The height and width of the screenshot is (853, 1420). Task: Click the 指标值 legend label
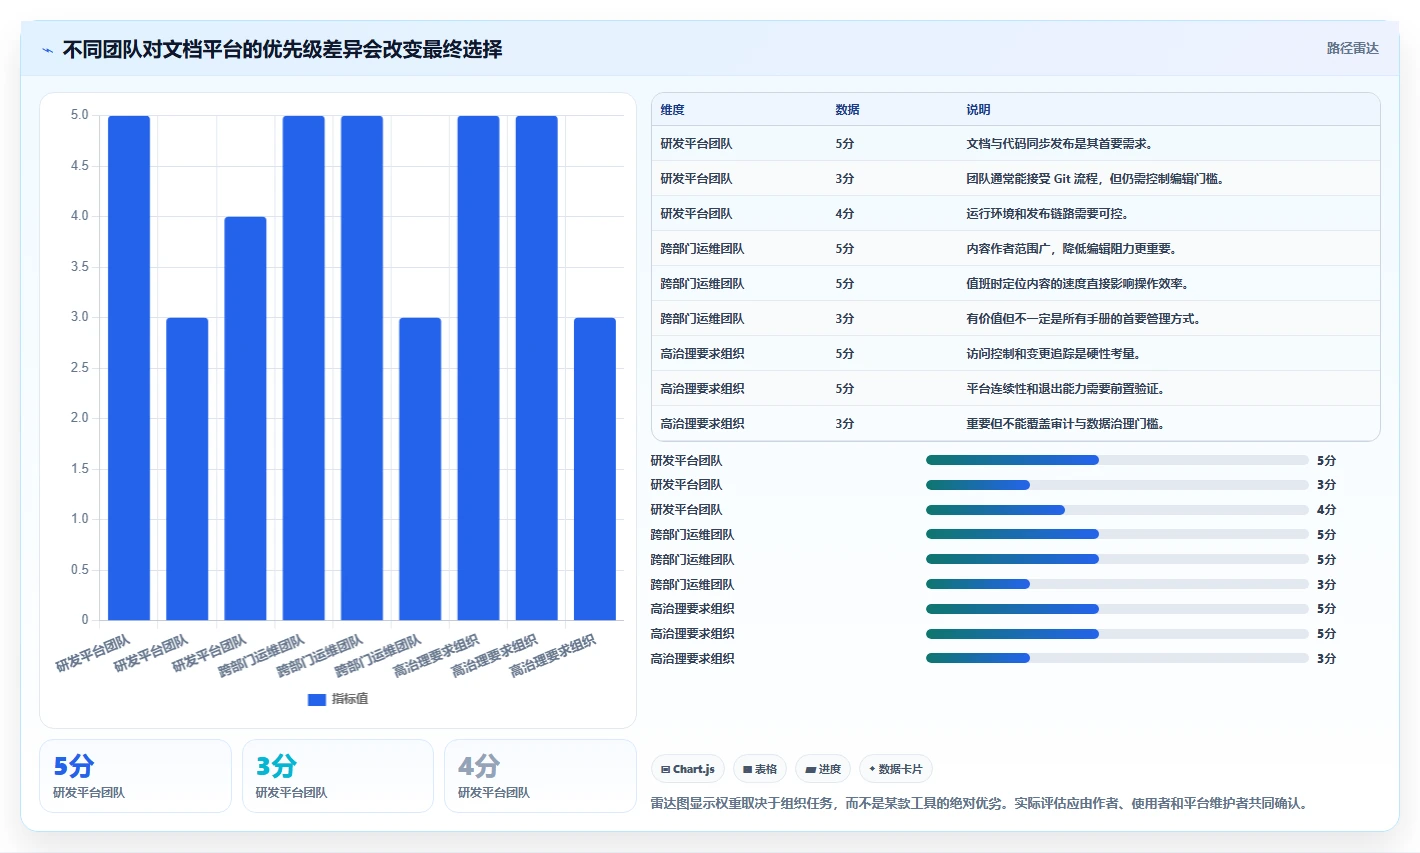(350, 699)
